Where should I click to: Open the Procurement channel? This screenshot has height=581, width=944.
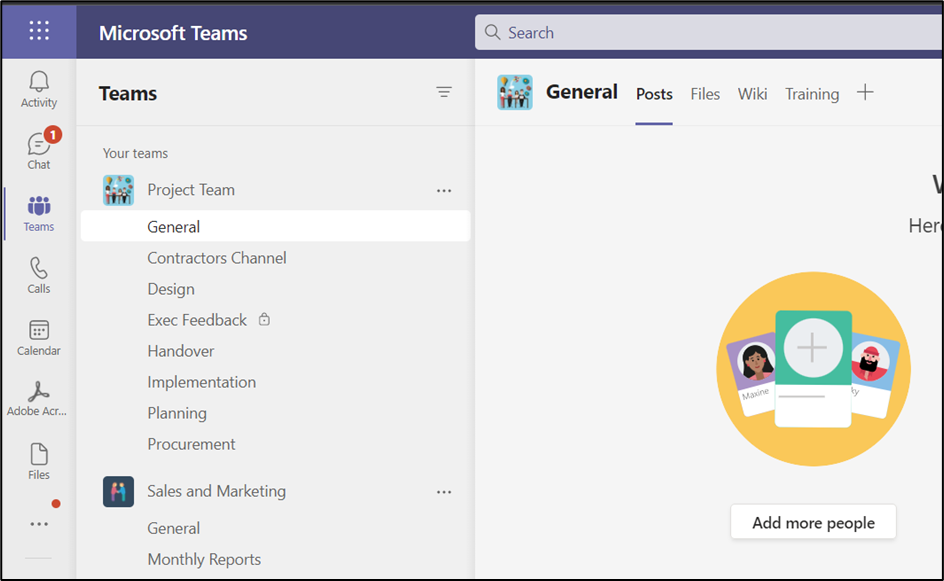(x=191, y=444)
